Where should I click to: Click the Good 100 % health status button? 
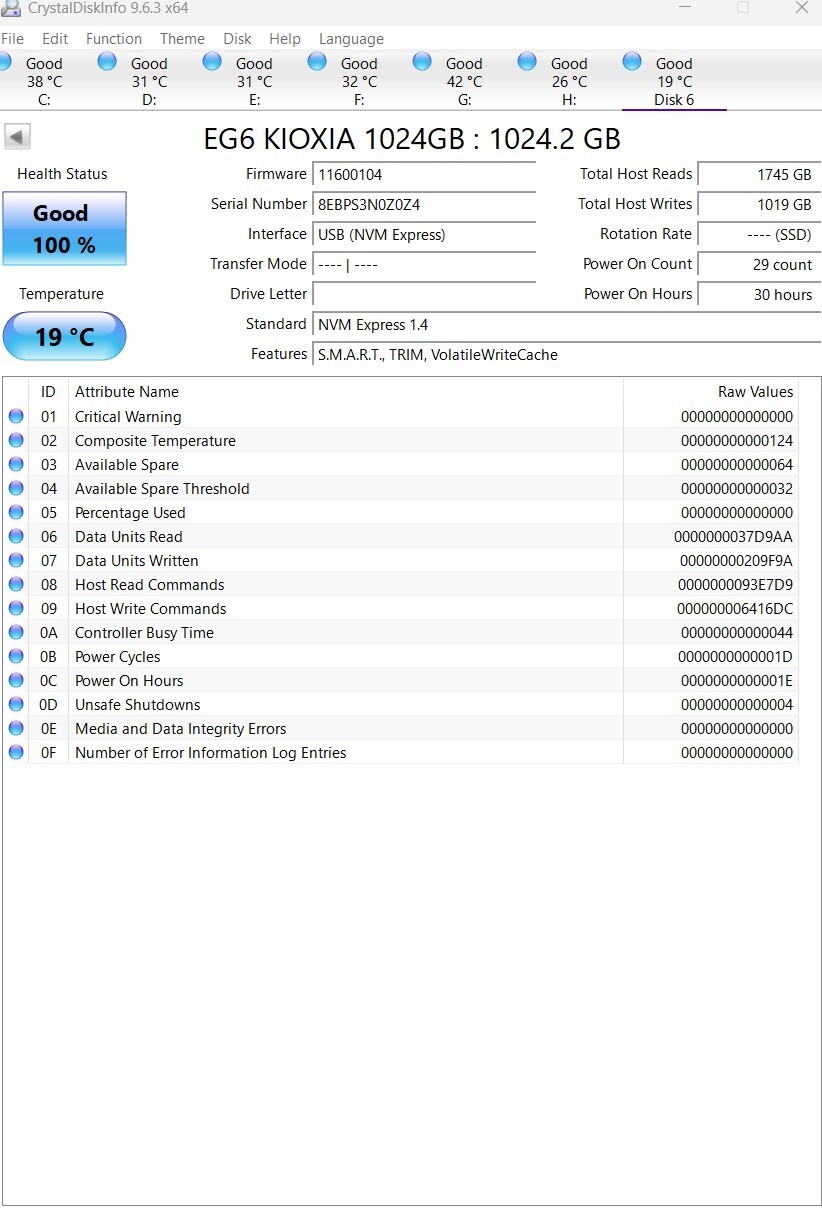click(64, 229)
